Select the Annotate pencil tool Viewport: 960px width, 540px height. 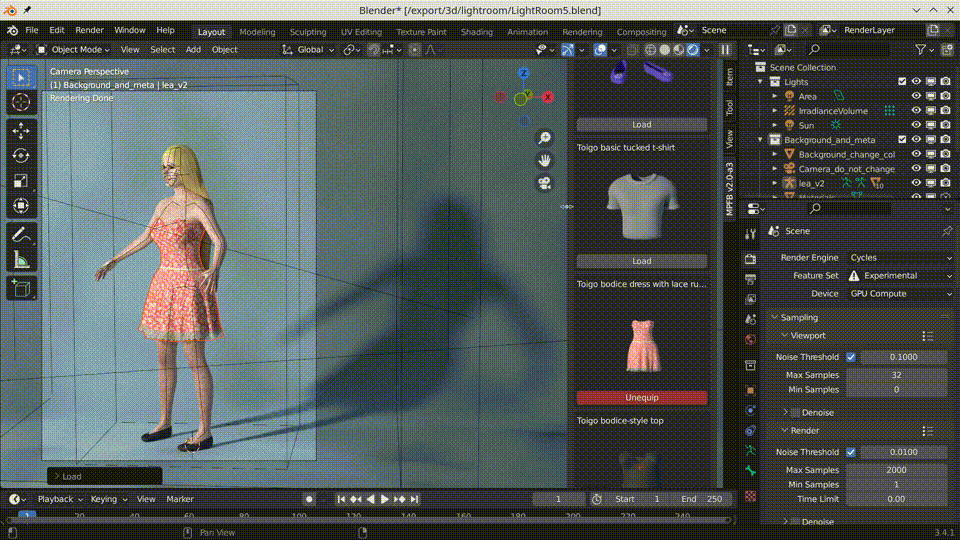(21, 234)
